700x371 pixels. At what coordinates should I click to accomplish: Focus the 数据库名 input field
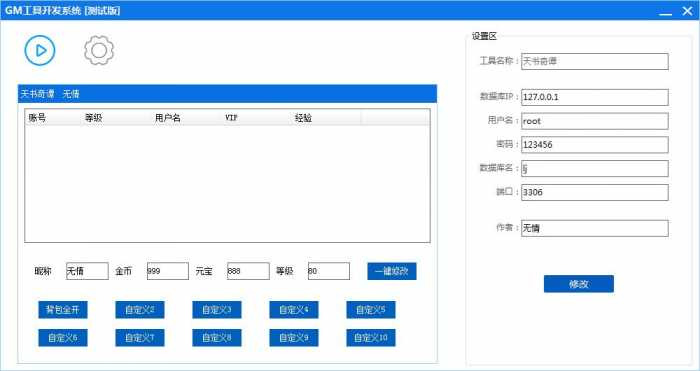coord(595,169)
